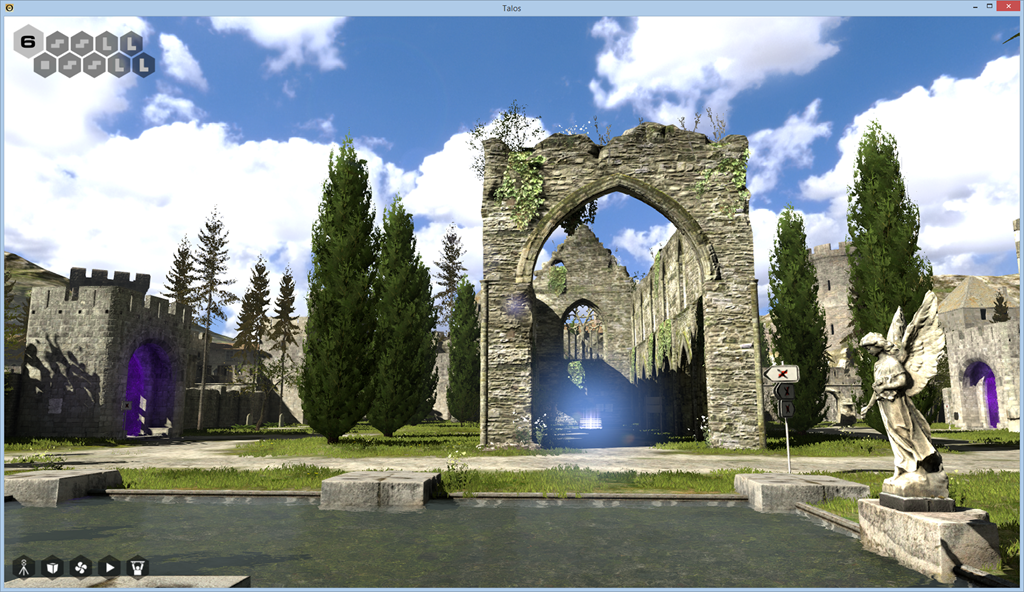Click first S-shaped sigil in bottom row

click(x=69, y=65)
